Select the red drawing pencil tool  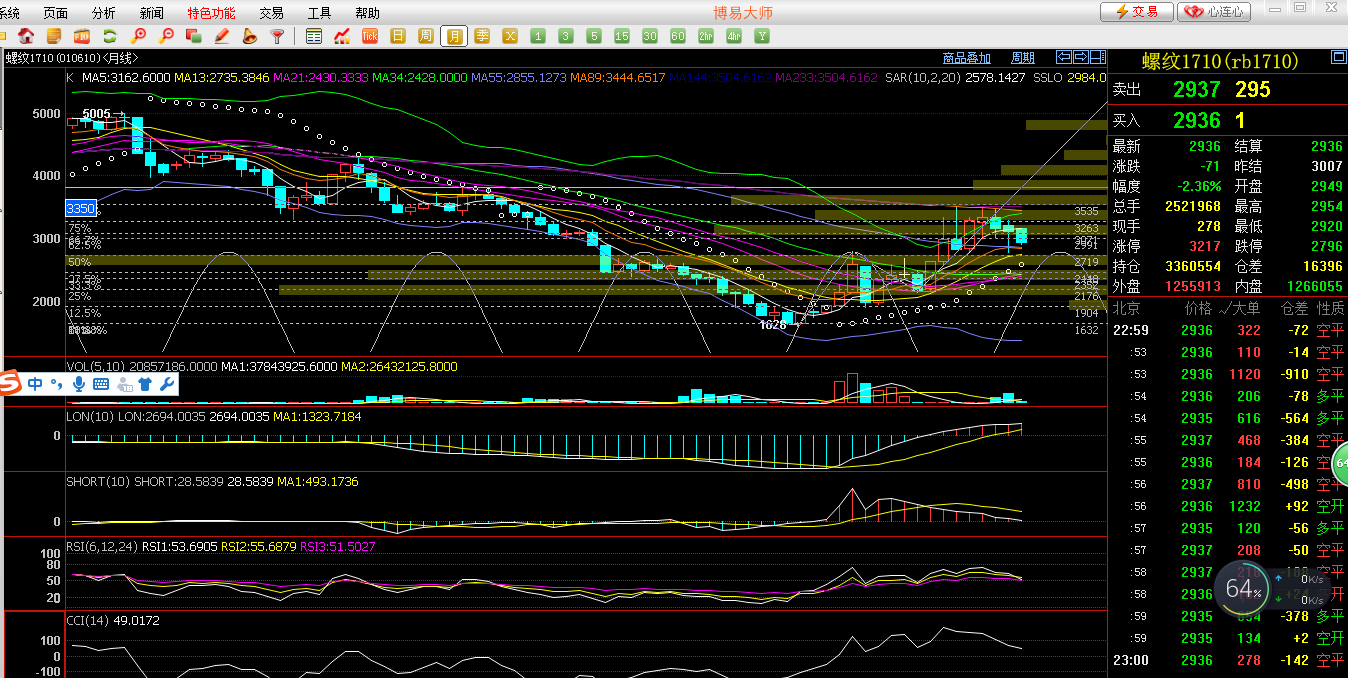[x=222, y=36]
